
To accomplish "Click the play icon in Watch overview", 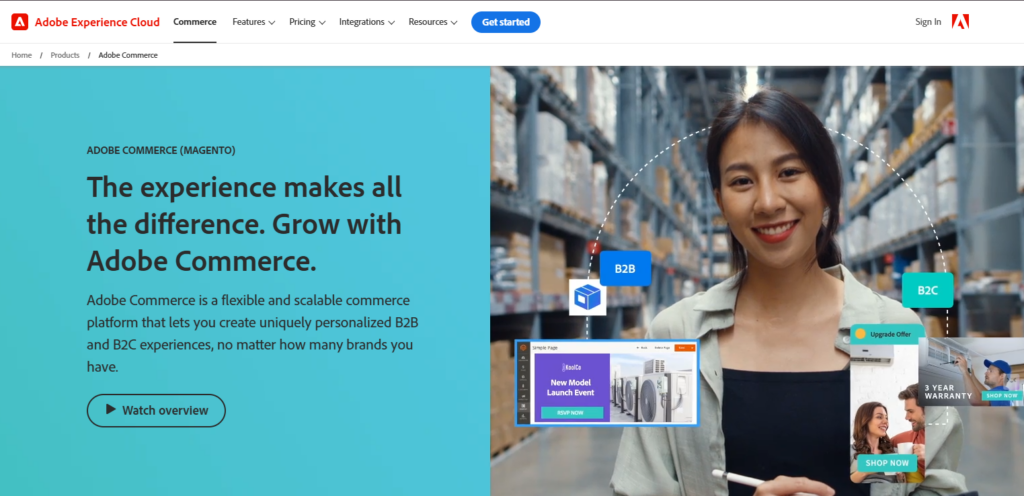I will pyautogui.click(x=111, y=410).
